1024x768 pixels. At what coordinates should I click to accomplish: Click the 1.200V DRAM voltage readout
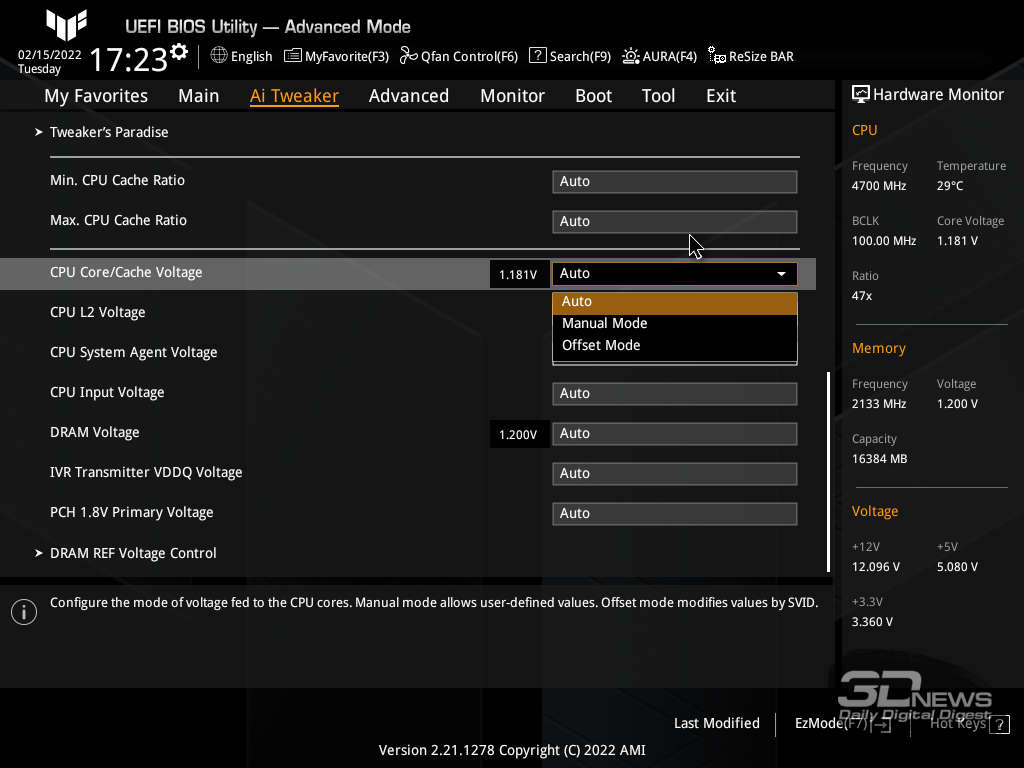[519, 434]
